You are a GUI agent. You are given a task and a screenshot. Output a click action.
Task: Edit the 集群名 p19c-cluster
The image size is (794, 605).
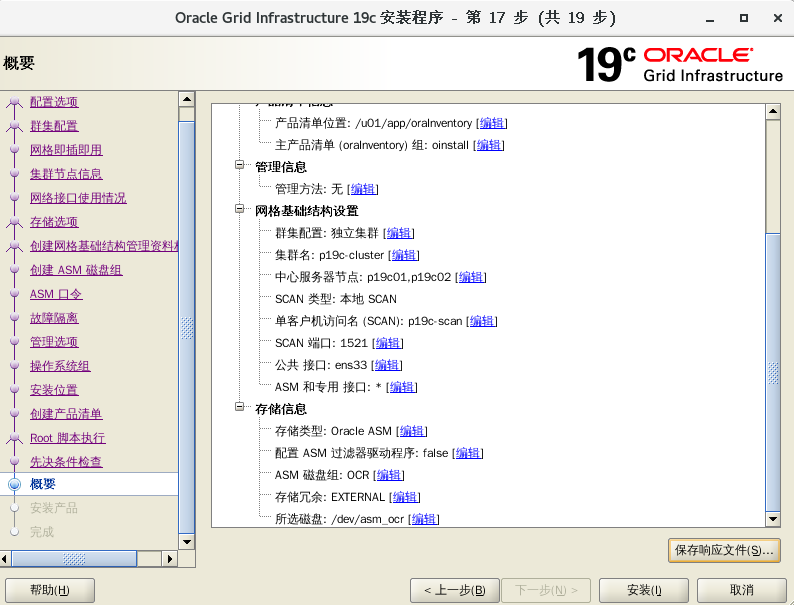pos(404,255)
